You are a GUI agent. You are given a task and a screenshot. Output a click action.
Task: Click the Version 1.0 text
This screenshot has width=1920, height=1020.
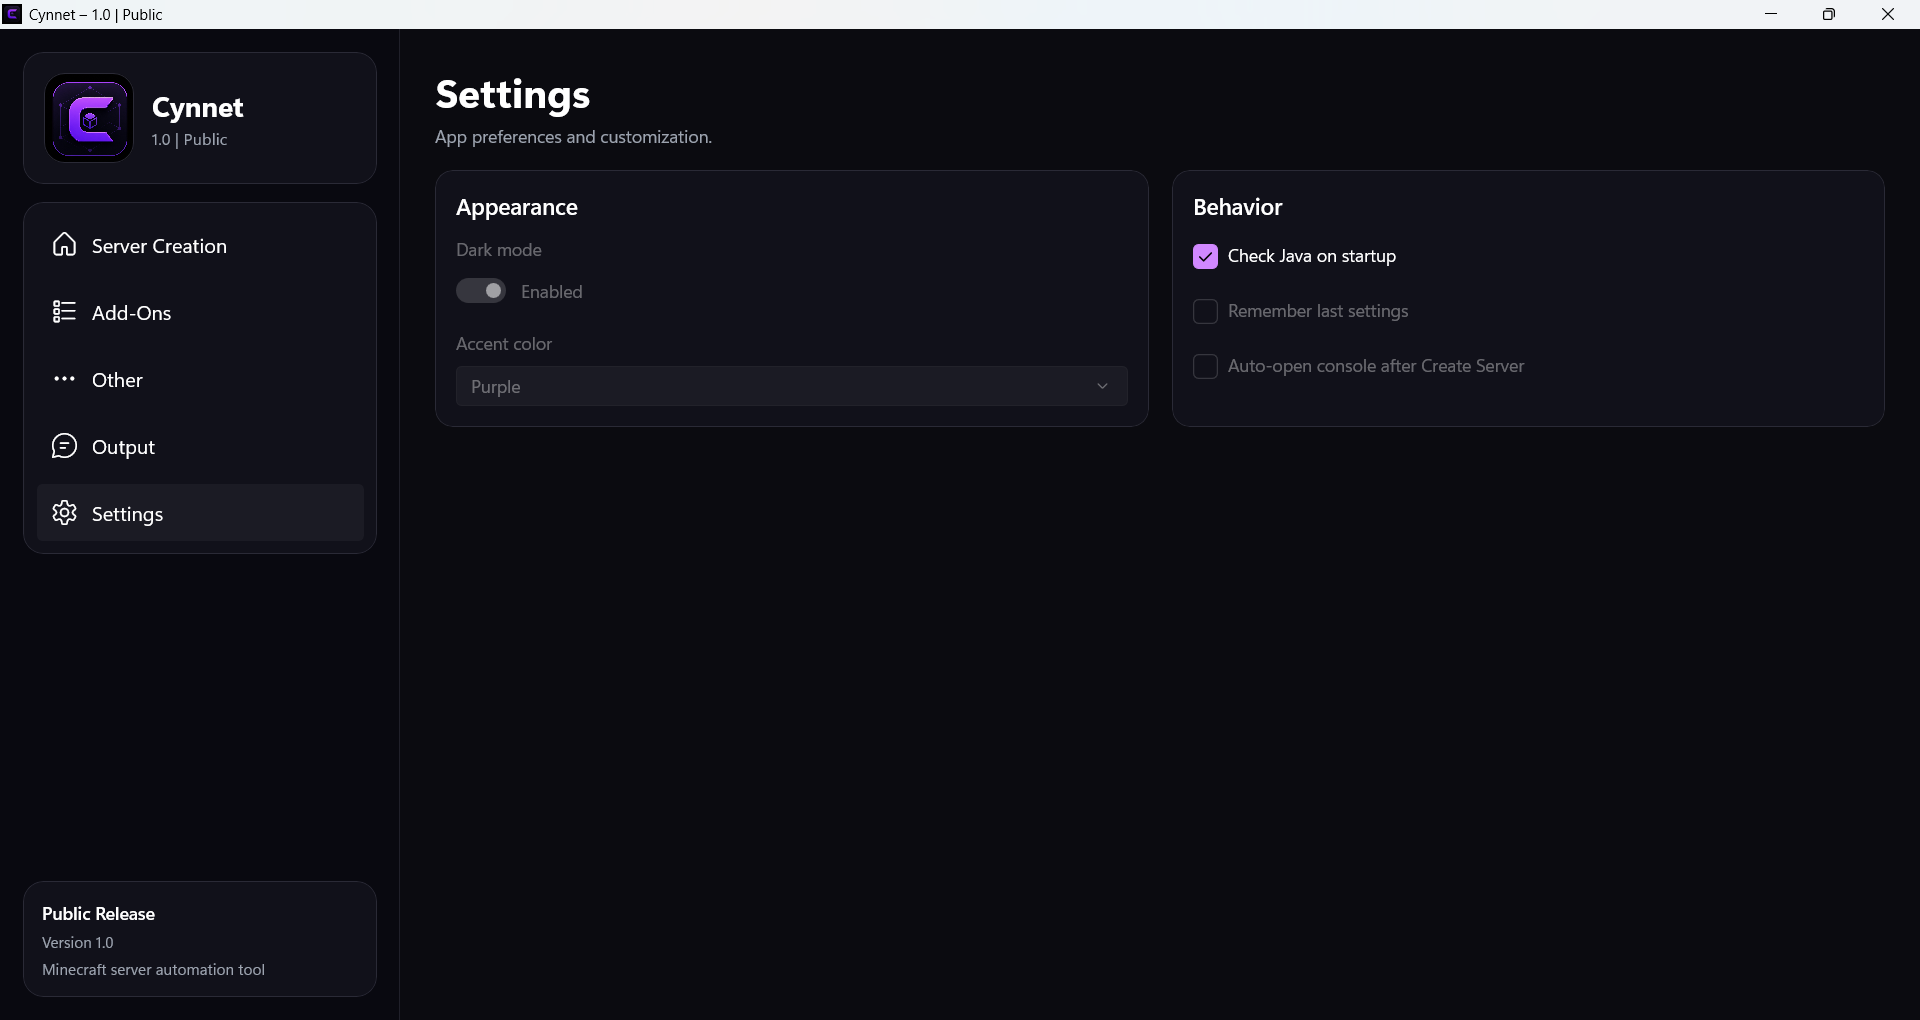coord(78,943)
